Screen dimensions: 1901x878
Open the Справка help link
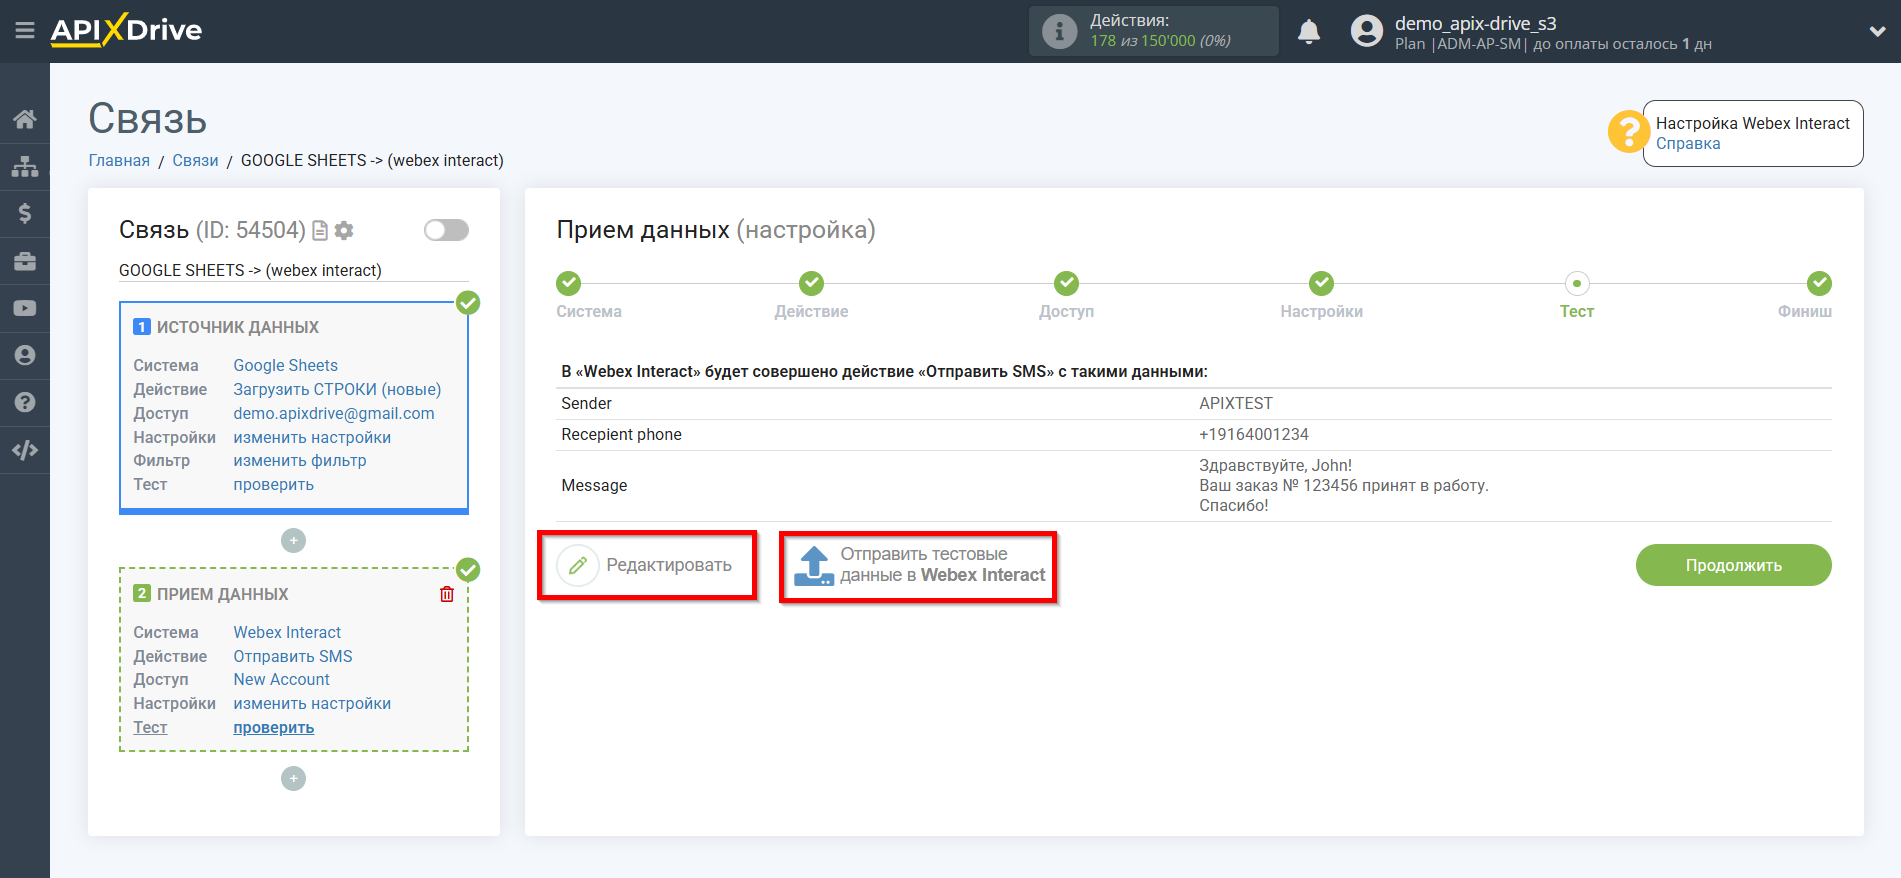[x=1688, y=144]
